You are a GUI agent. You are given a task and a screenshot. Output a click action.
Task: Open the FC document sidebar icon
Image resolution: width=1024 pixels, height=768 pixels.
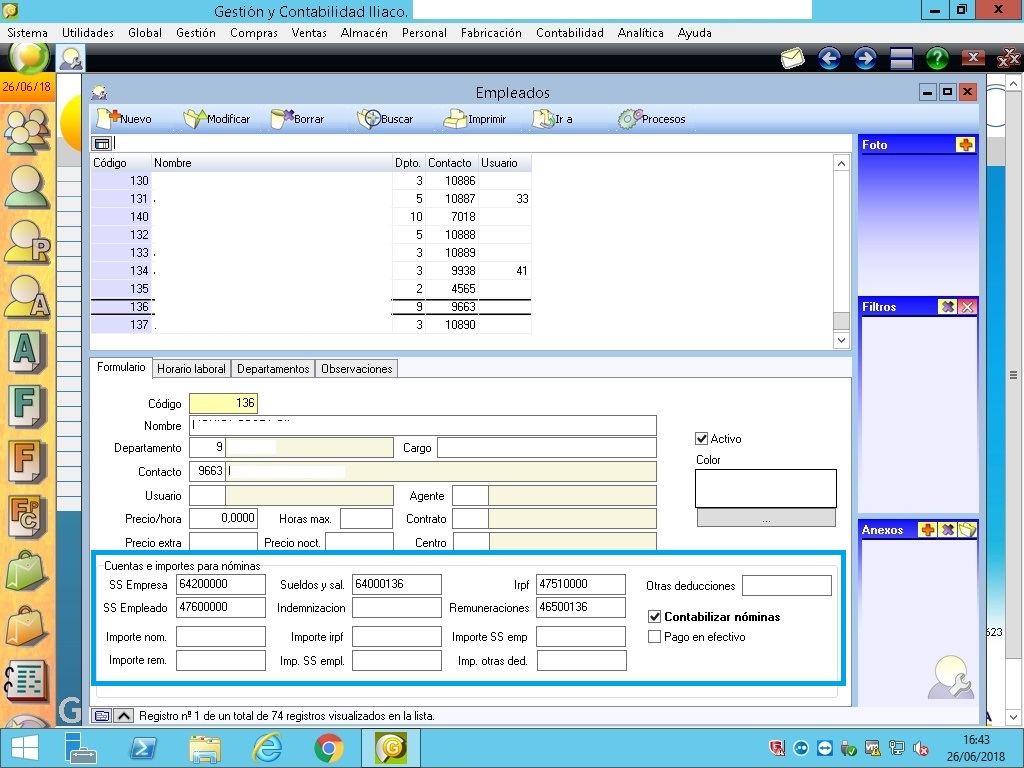pyautogui.click(x=27, y=516)
